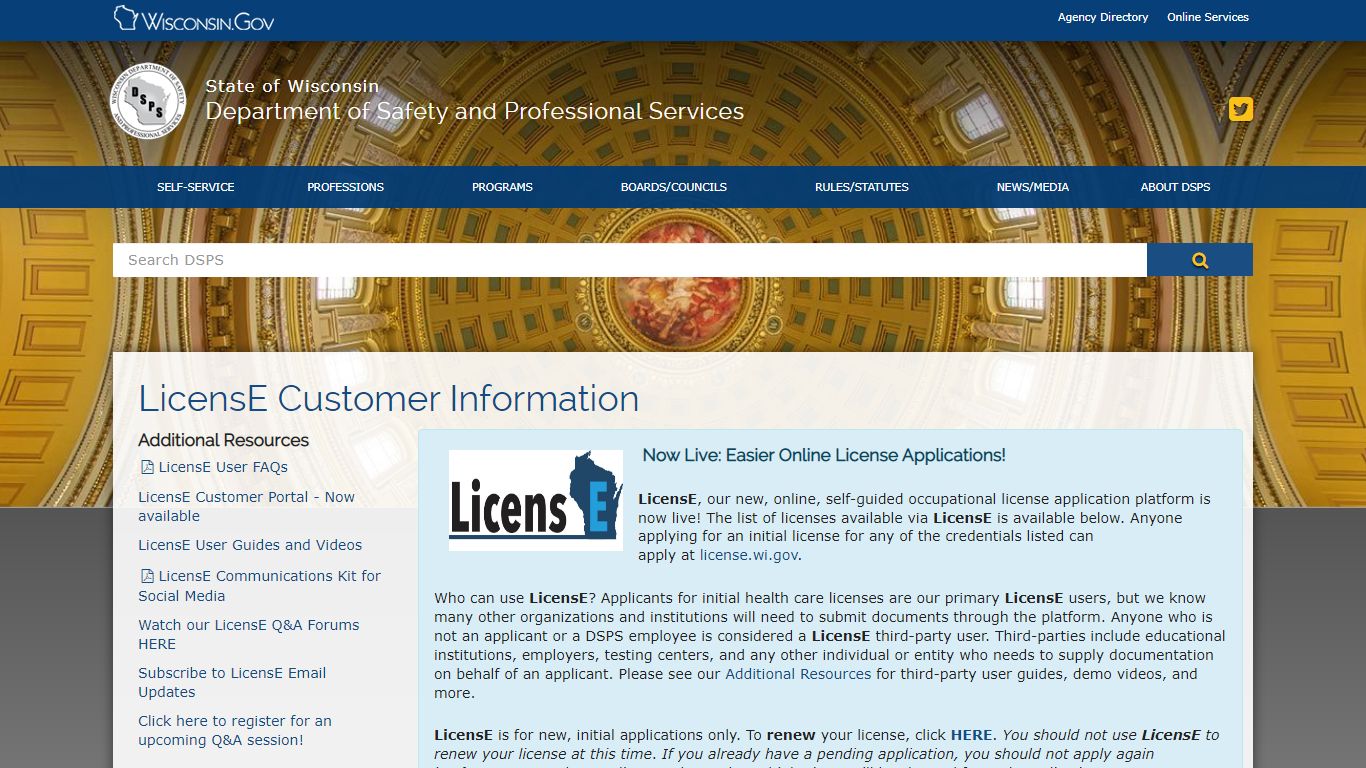Viewport: 1366px width, 768px height.
Task: Open LicensE User Guides and Videos
Action: (x=250, y=545)
